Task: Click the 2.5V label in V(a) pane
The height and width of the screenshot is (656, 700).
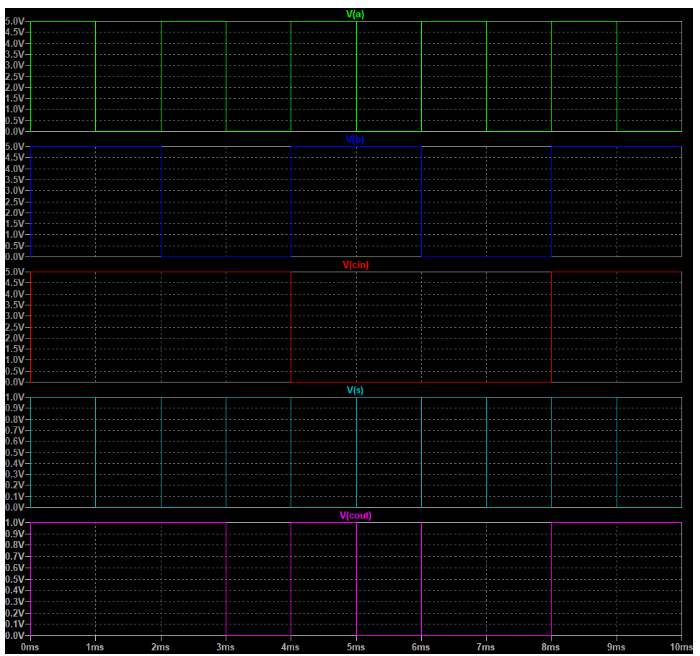Action: tap(15, 76)
